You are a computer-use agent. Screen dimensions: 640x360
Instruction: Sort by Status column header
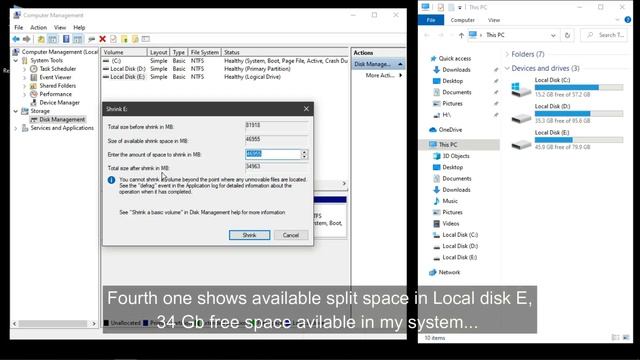click(x=284, y=52)
